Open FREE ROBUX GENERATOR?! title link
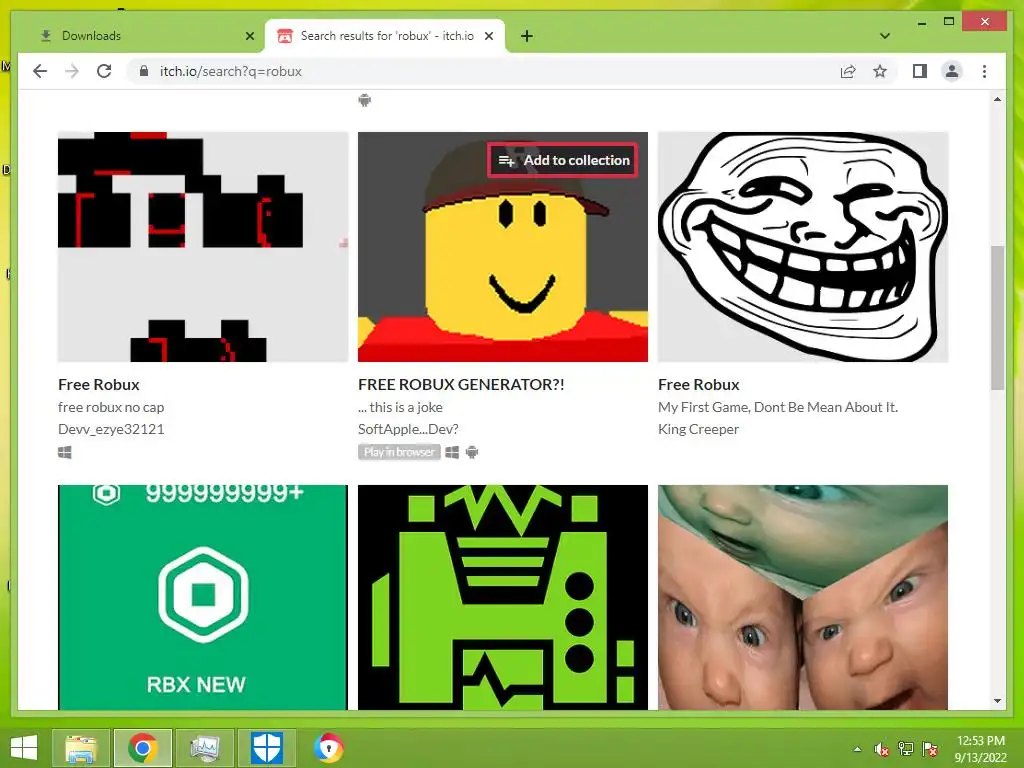Viewport: 1024px width, 768px height. click(x=461, y=385)
